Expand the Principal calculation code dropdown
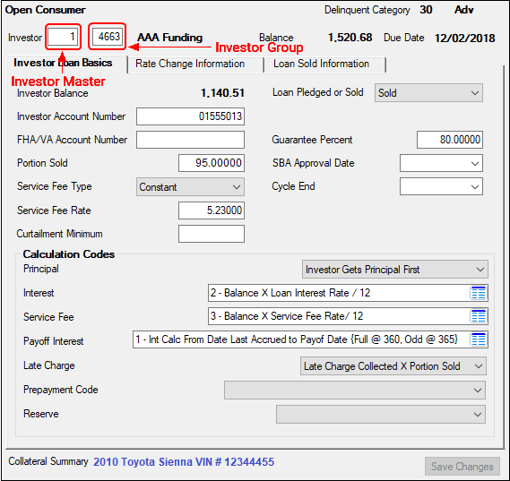The width and height of the screenshot is (510, 481). coord(395,269)
